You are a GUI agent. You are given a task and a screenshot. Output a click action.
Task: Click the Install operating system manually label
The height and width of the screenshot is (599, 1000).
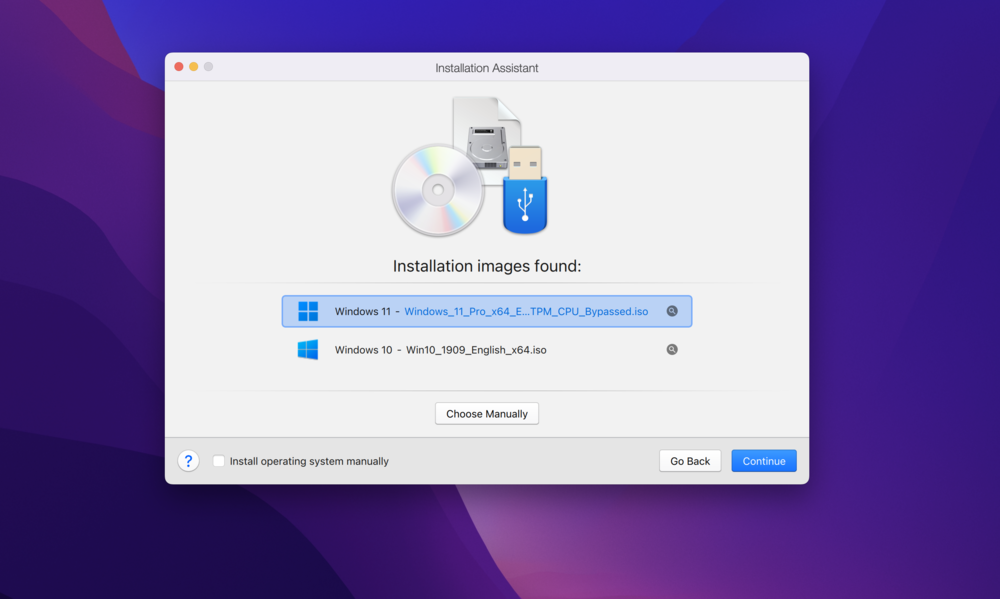(x=309, y=461)
